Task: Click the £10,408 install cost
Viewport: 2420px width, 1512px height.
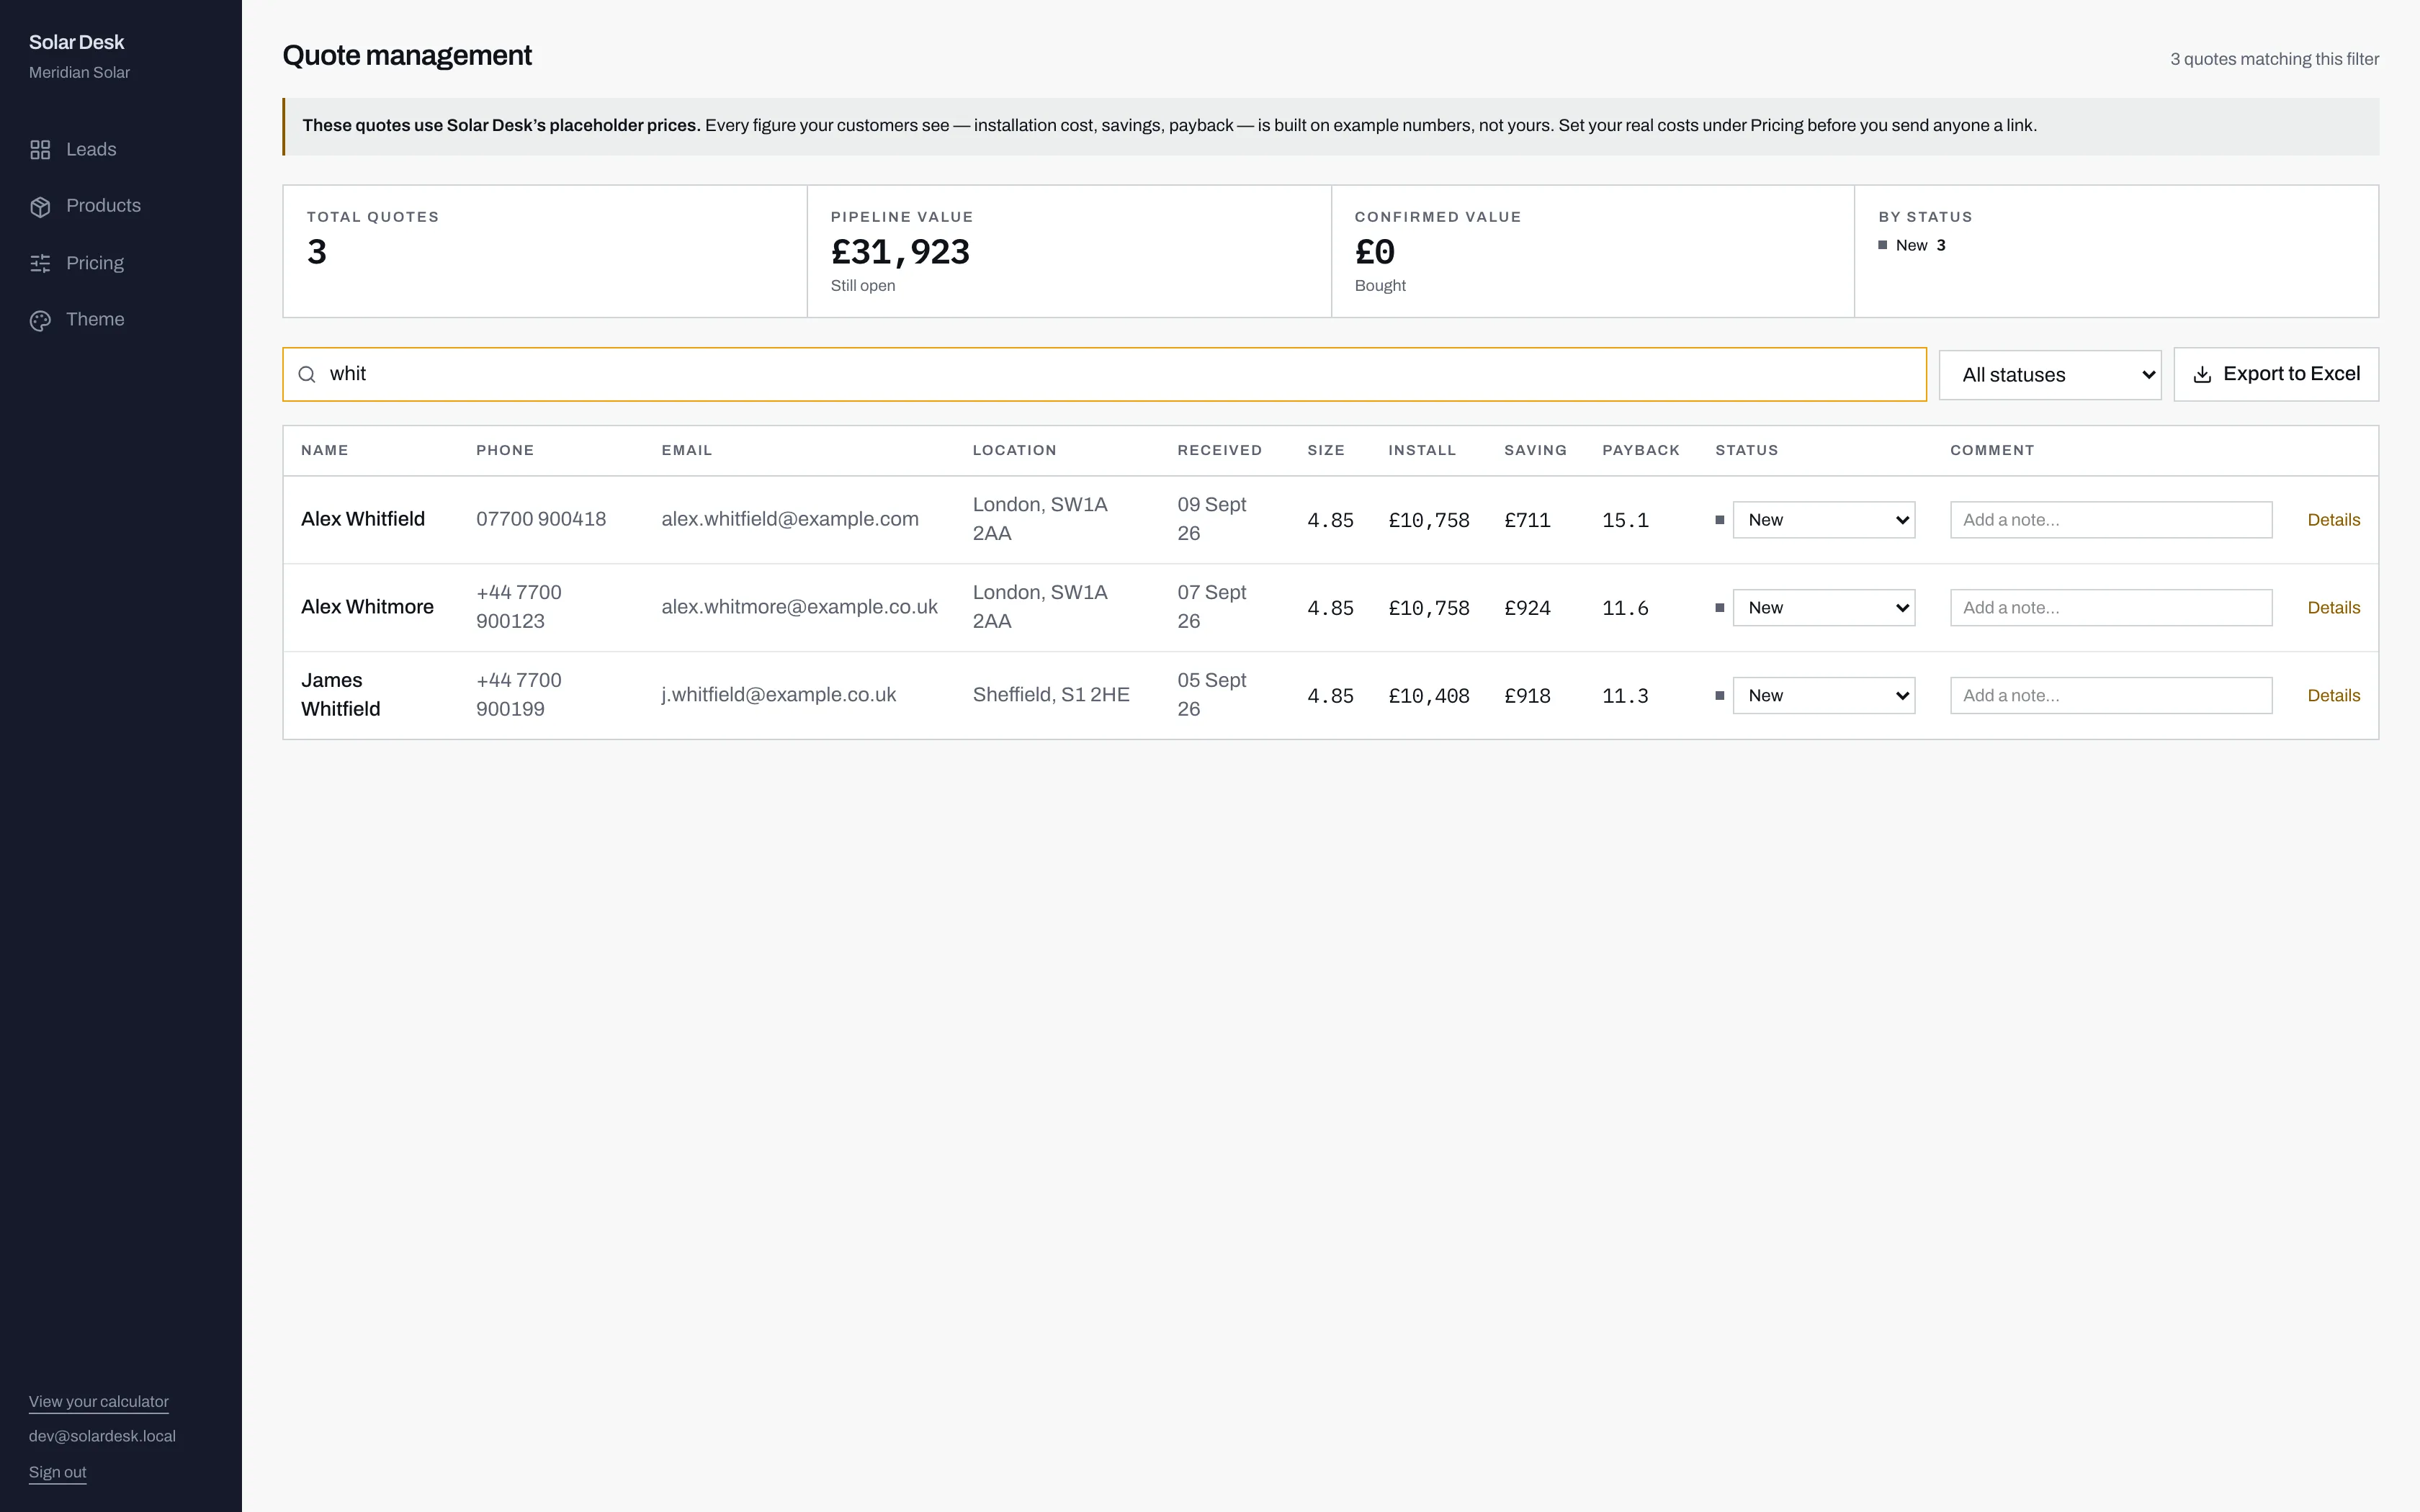Action: click(1429, 696)
